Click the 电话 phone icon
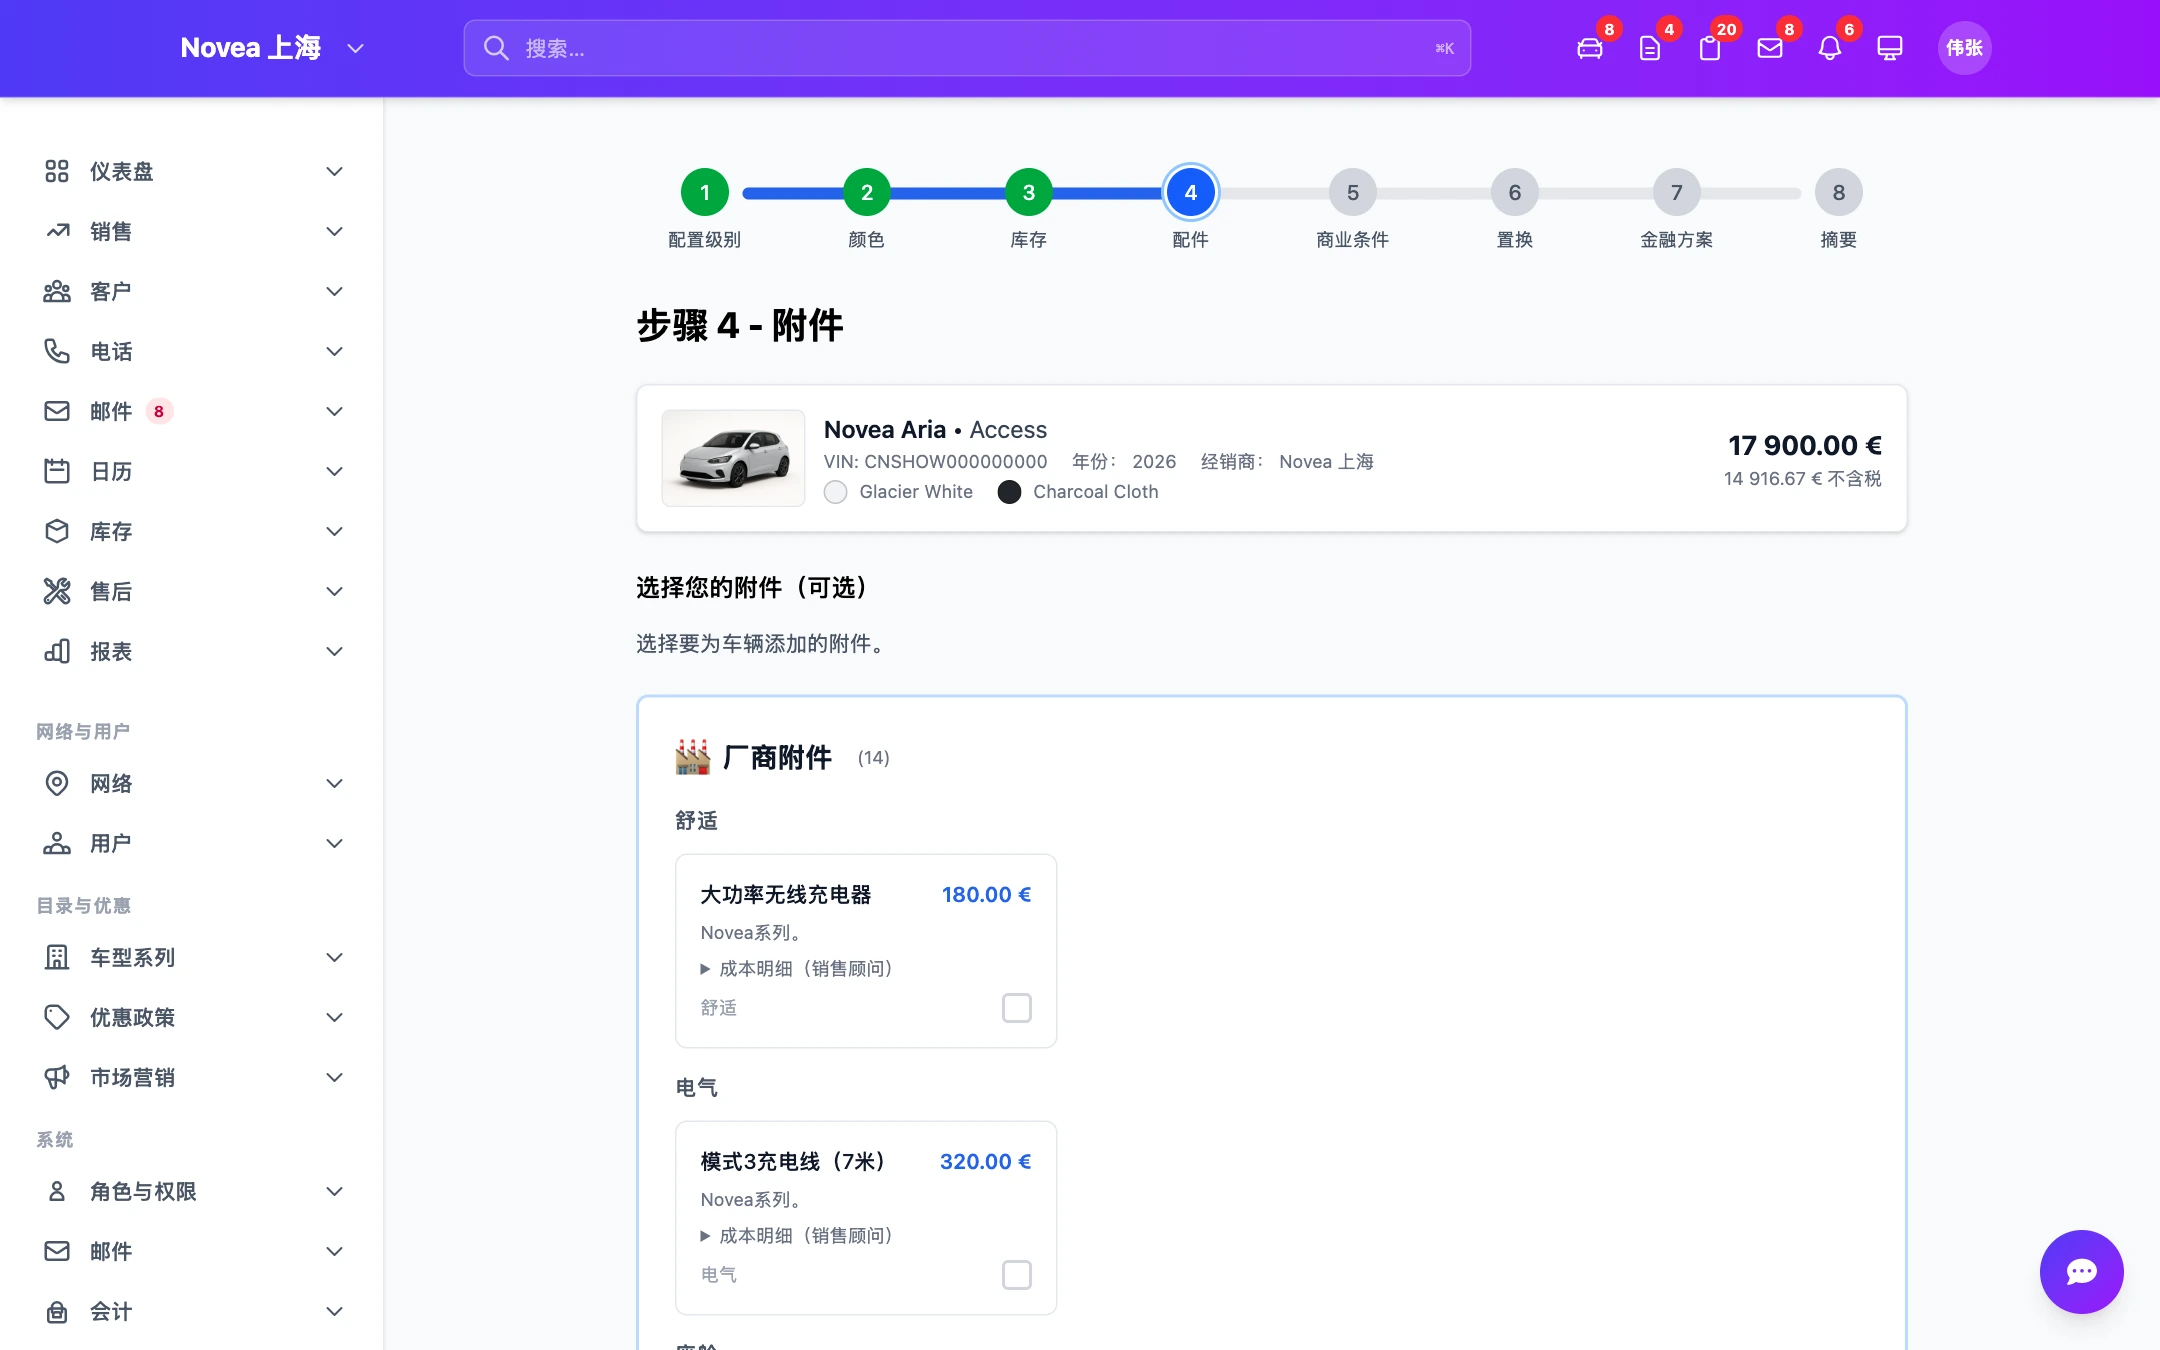 coord(57,351)
